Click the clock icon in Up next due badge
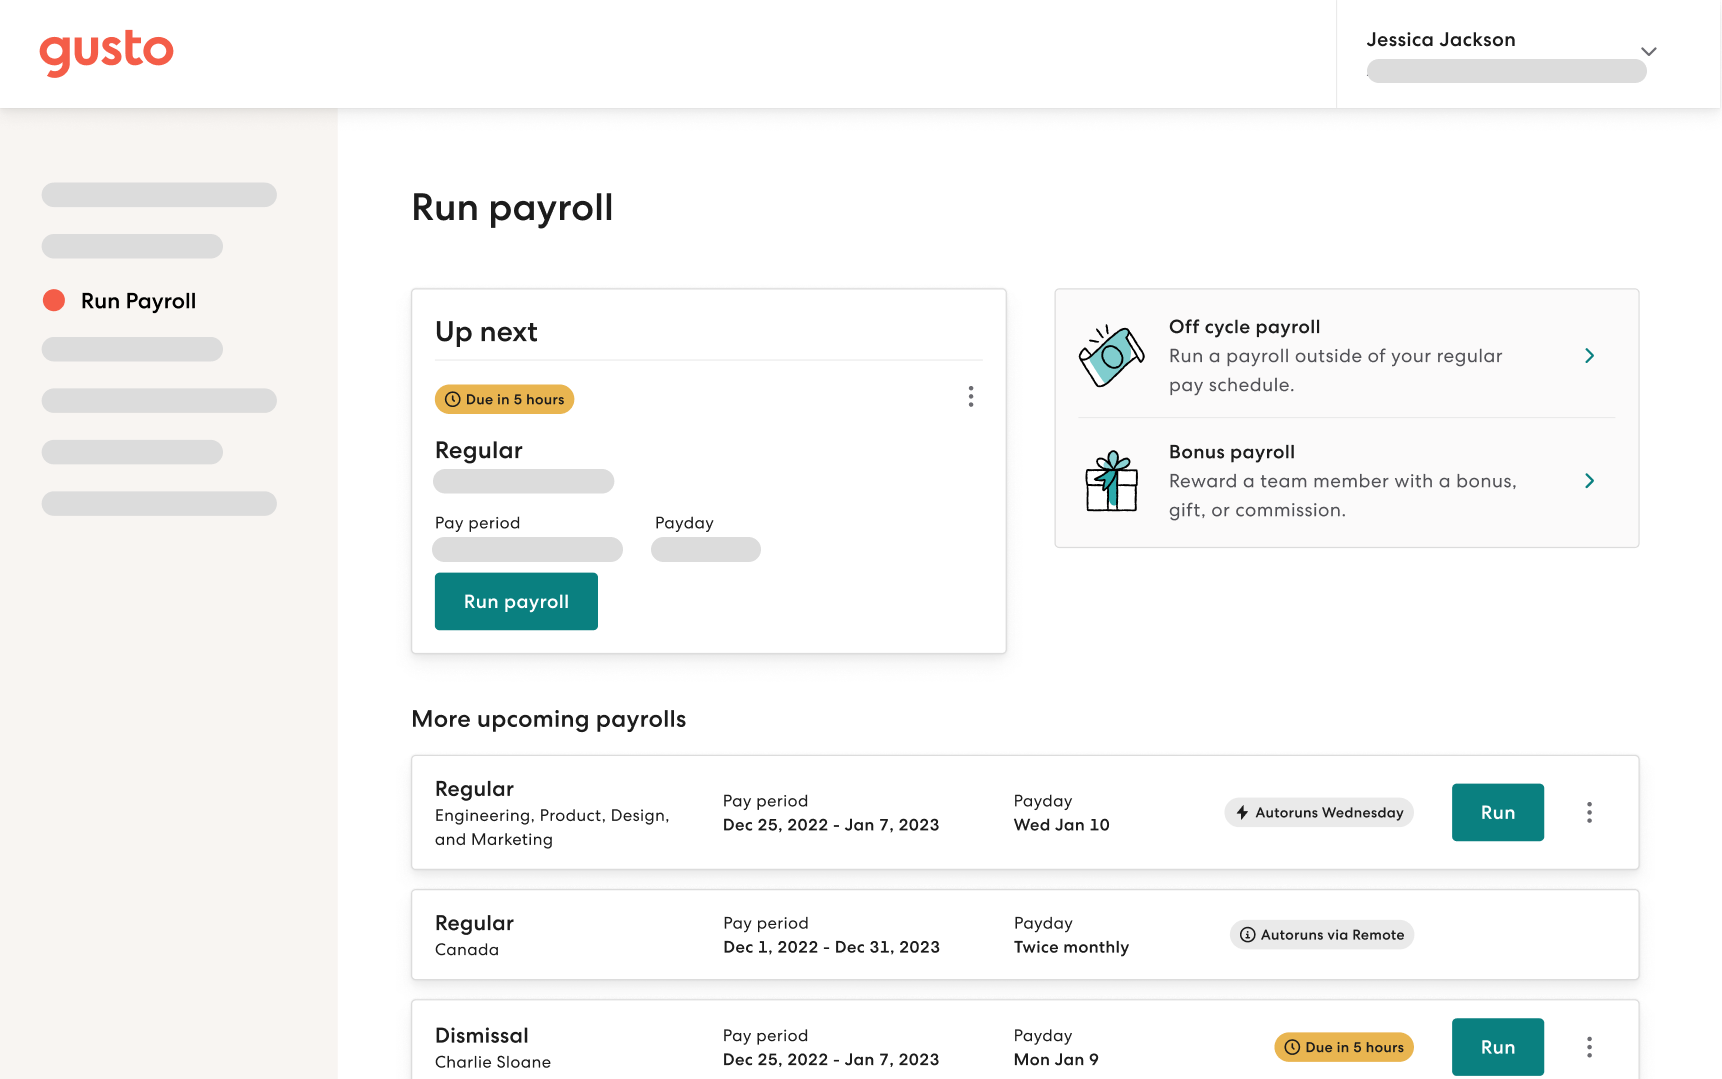1722x1079 pixels. pos(453,400)
